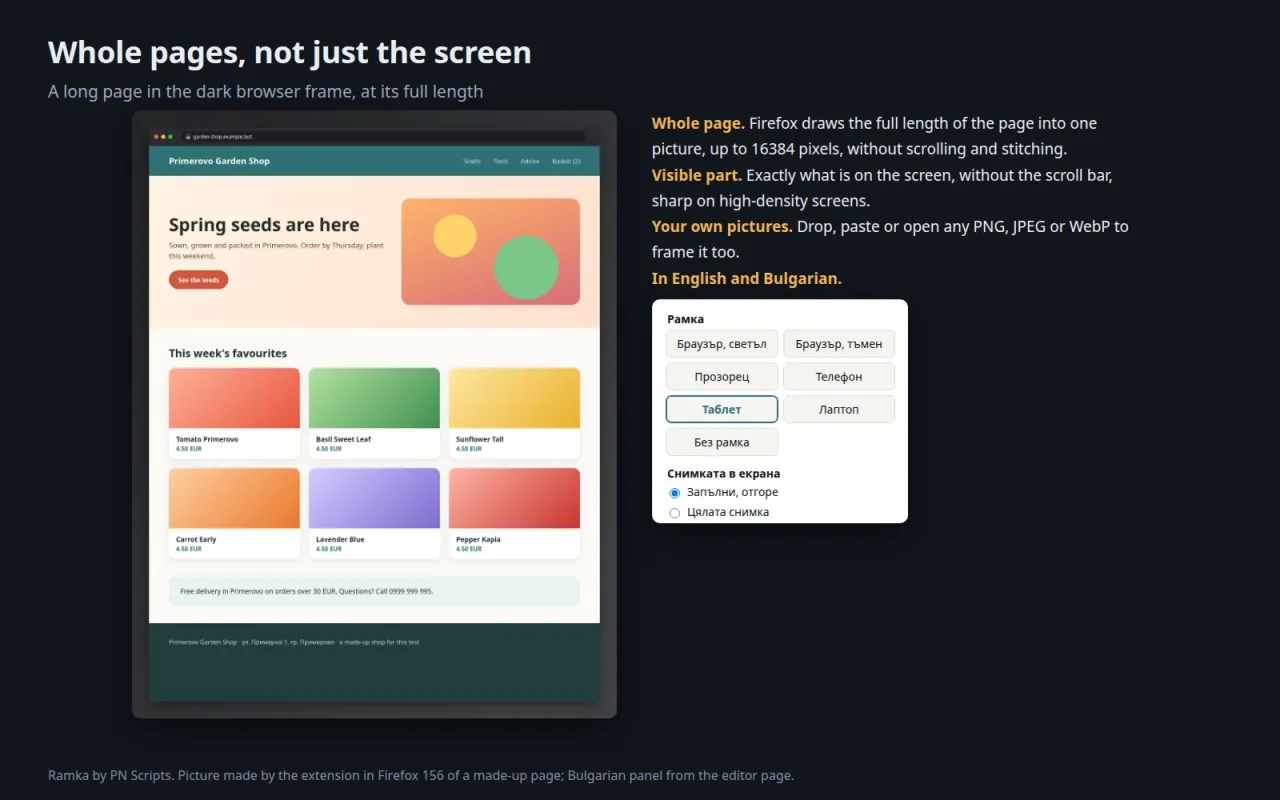Open the Basil Sweet Leaf product image
Image resolution: width=1280 pixels, height=800 pixels.
click(374, 398)
